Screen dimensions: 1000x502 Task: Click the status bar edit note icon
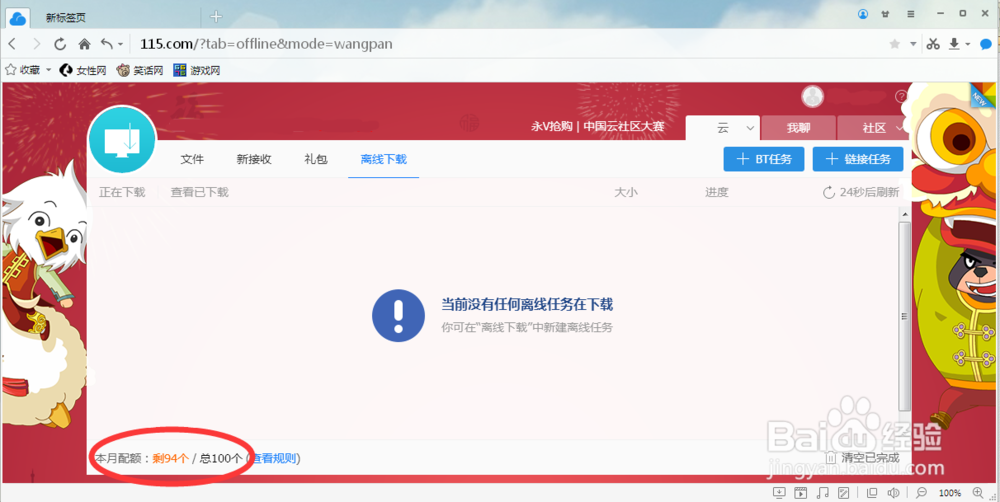[844, 492]
